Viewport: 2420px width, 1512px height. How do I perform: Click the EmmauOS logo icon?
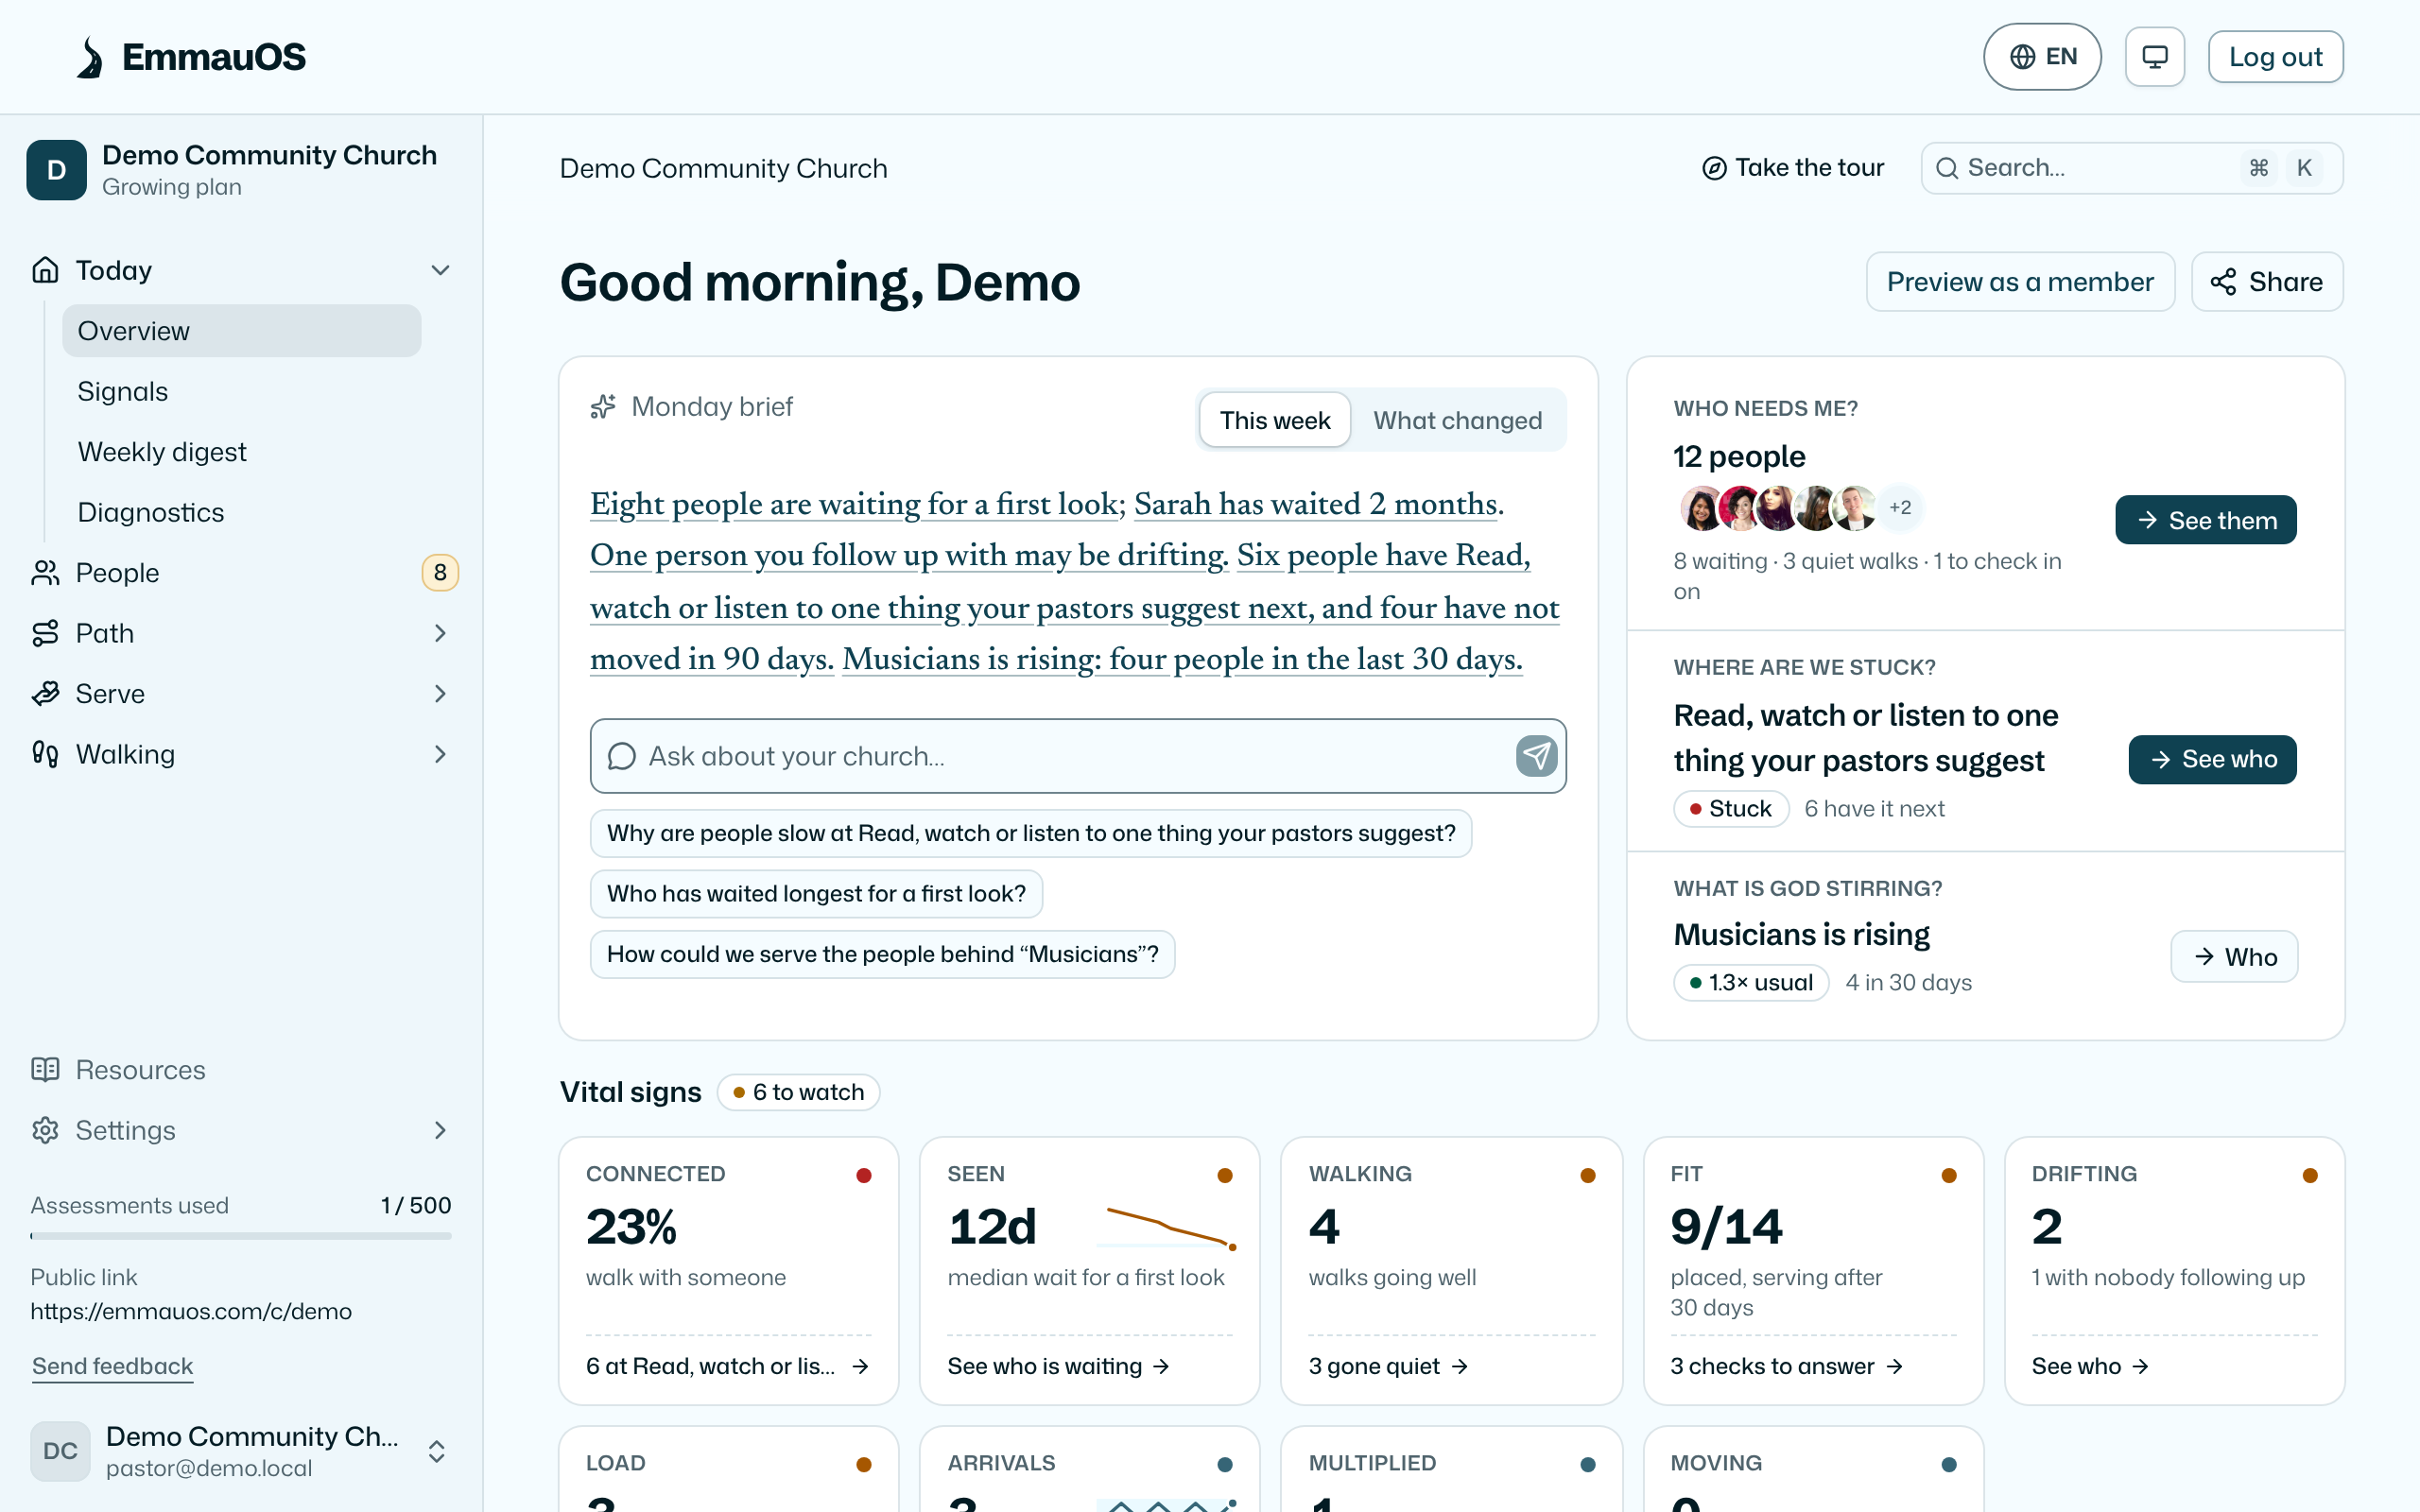(x=90, y=57)
